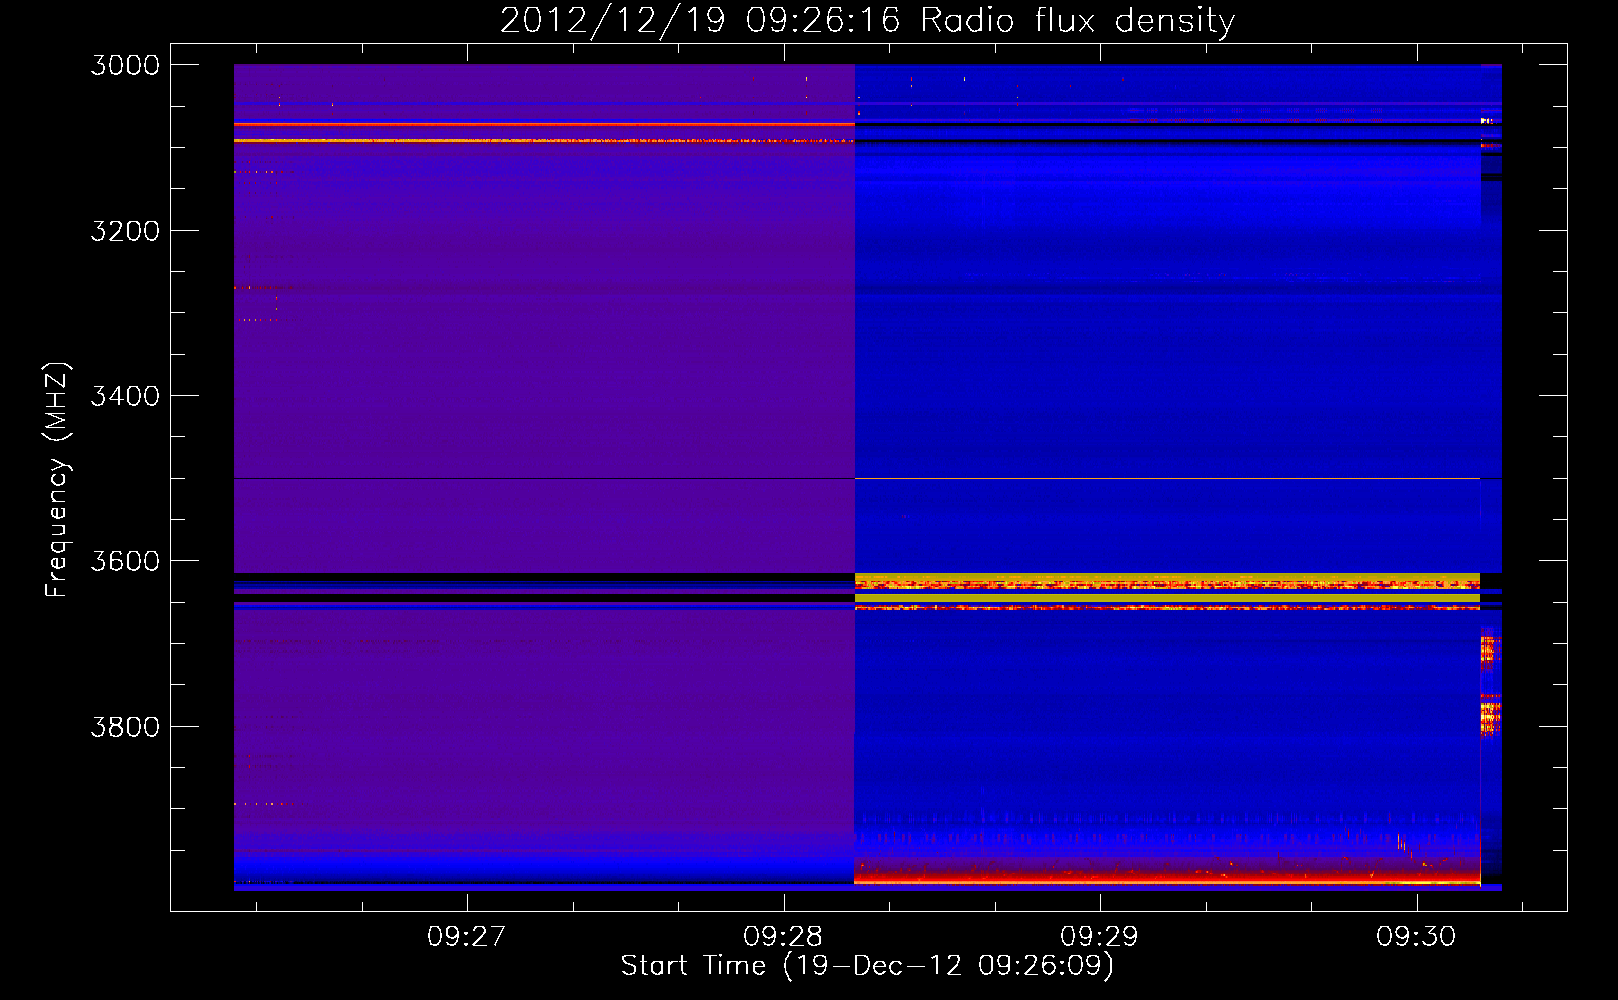The height and width of the screenshot is (1000, 1618).
Task: Click the 3400 frequency tick label
Action: [x=125, y=396]
